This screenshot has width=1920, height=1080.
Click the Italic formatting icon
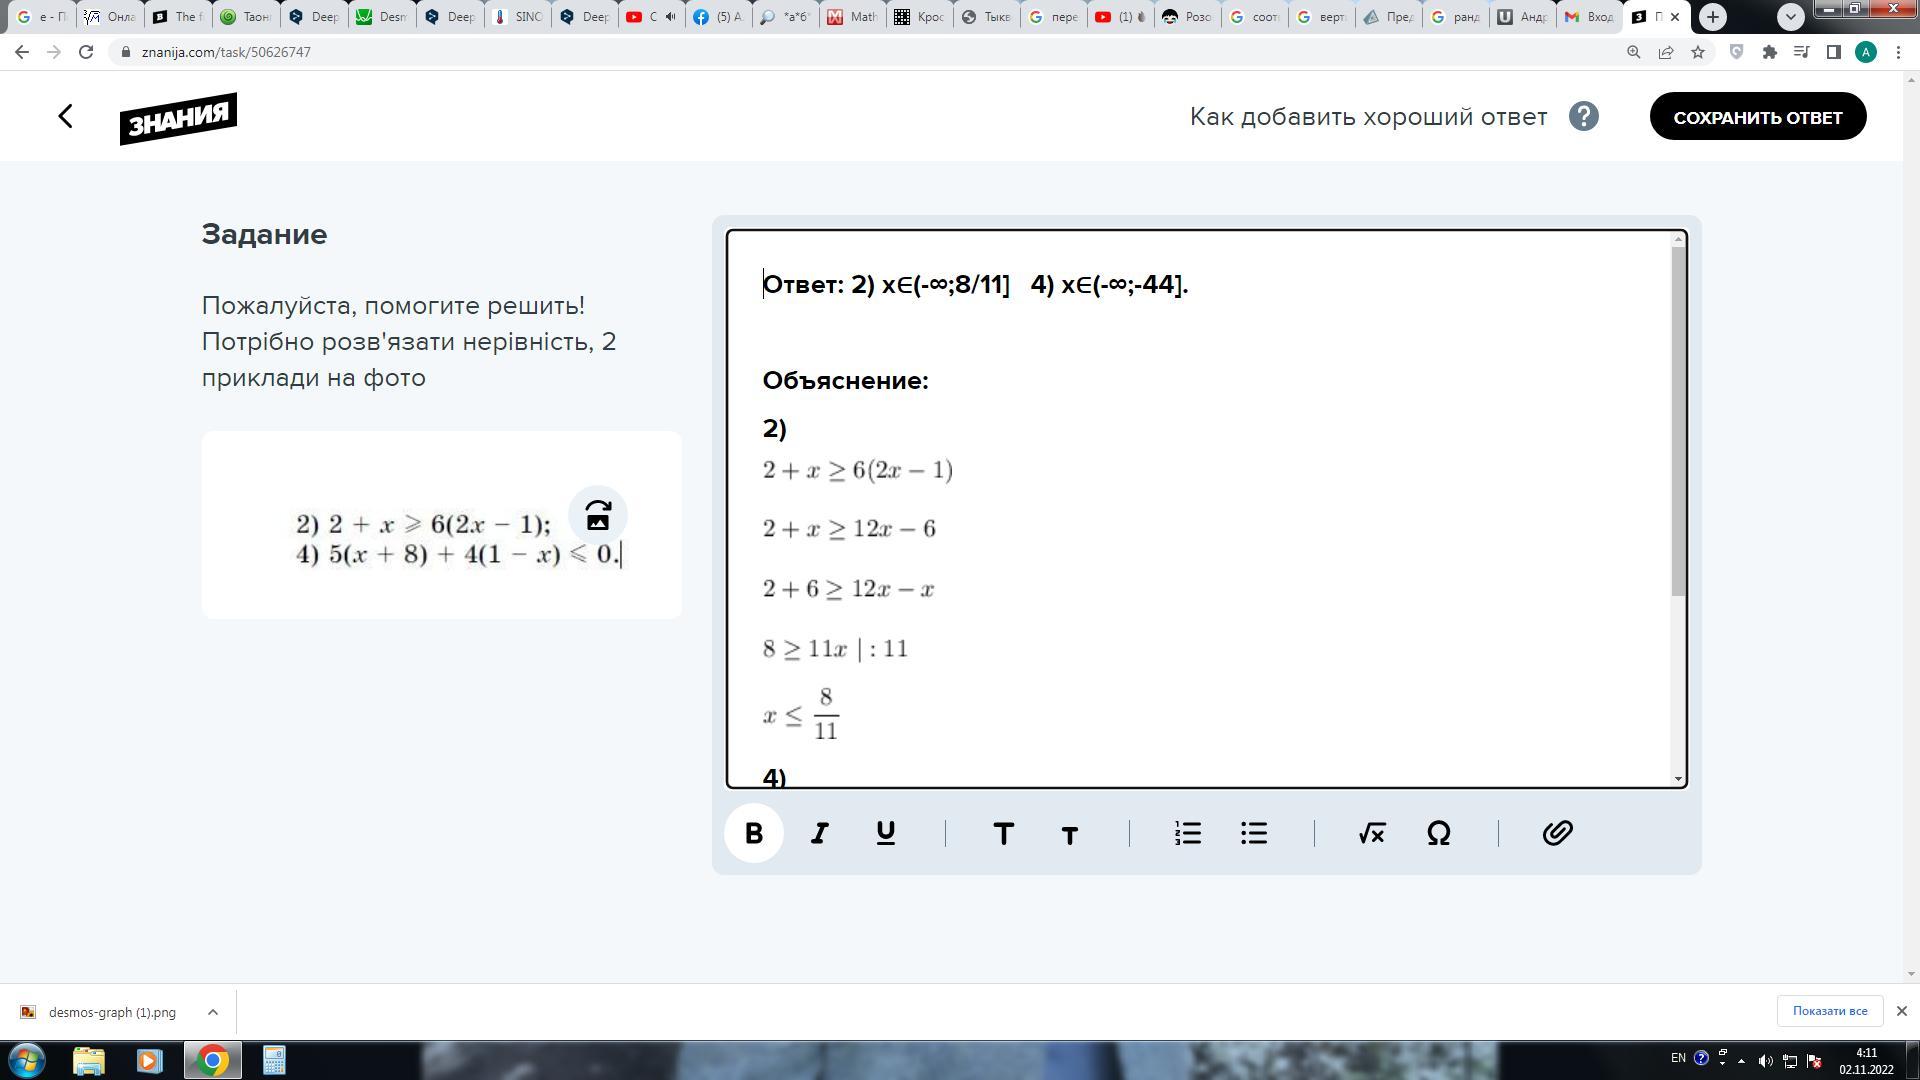tap(819, 832)
